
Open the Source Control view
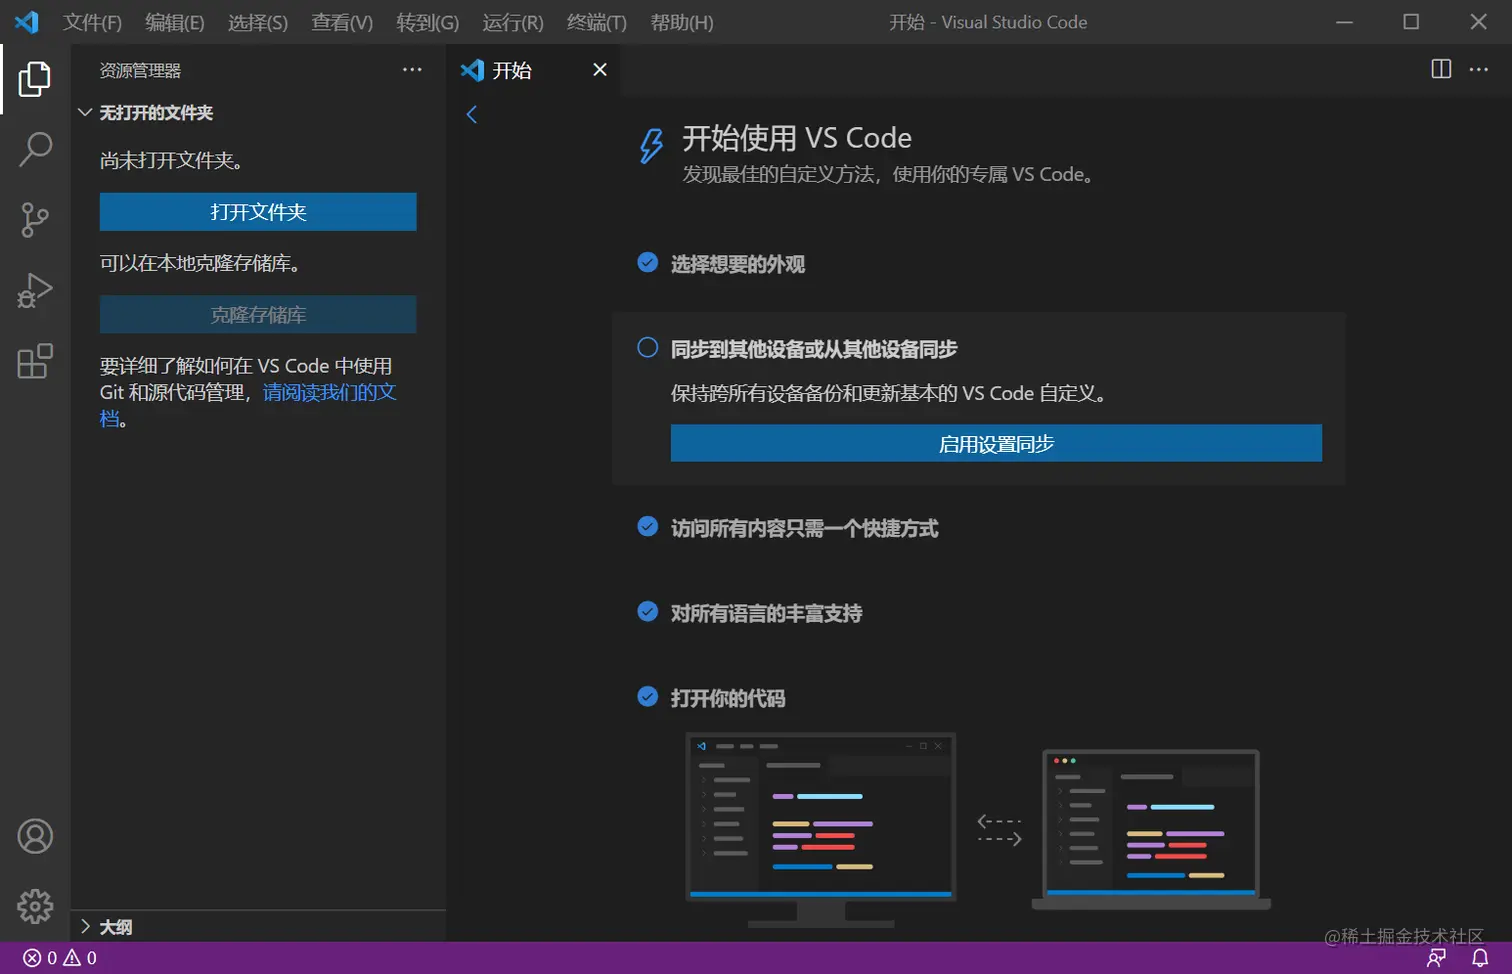(35, 219)
